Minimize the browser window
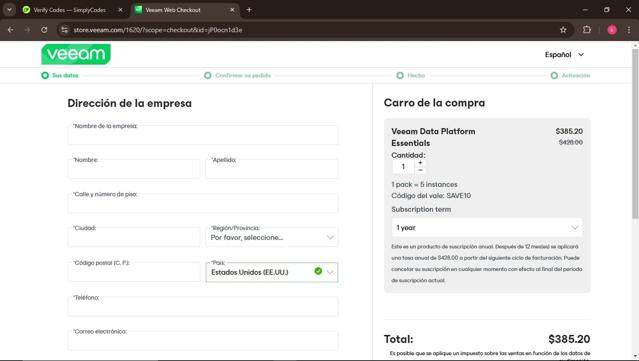The image size is (639, 361). [585, 10]
